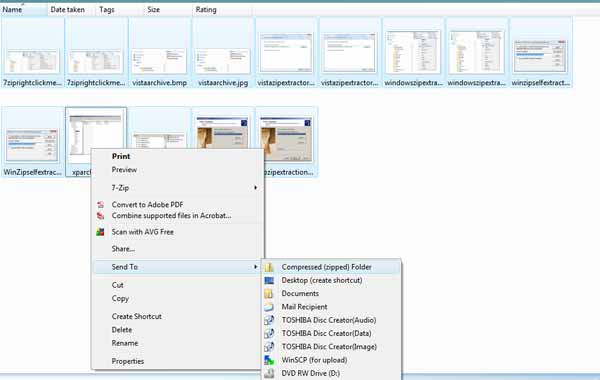Click the Send To submenu arrow
600x380 pixels.
[255, 267]
